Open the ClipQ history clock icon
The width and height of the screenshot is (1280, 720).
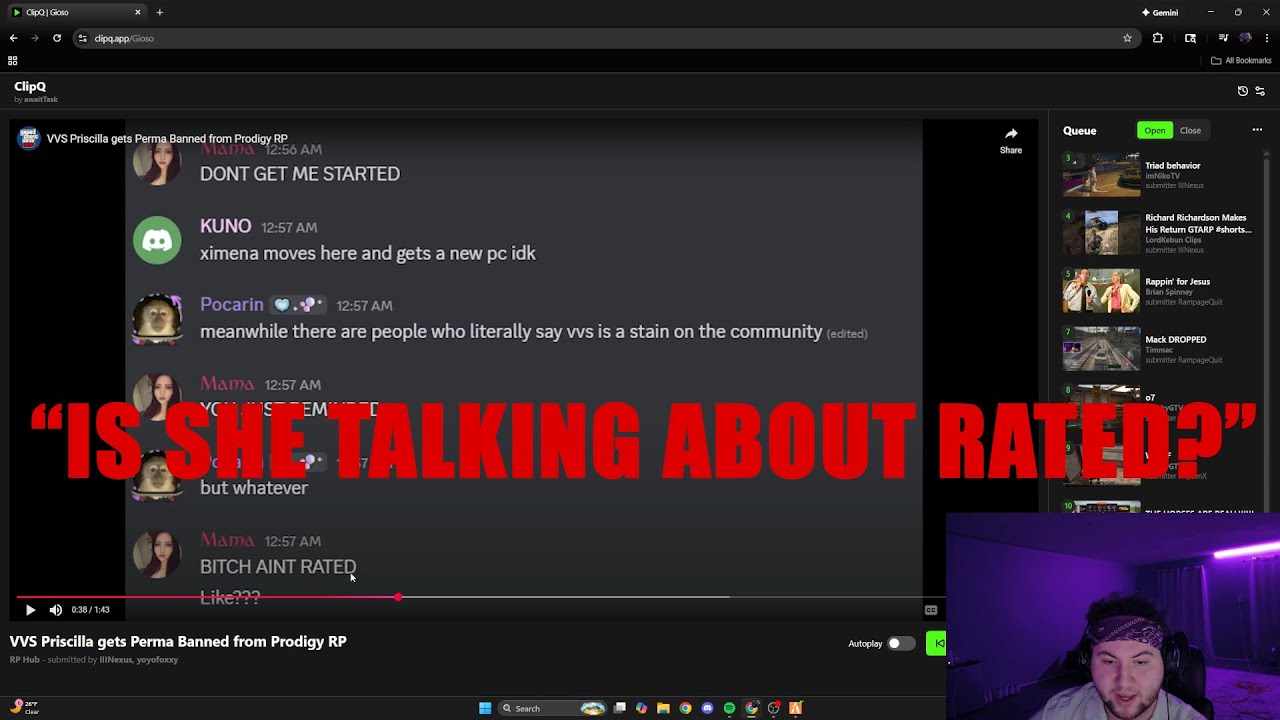(1243, 91)
